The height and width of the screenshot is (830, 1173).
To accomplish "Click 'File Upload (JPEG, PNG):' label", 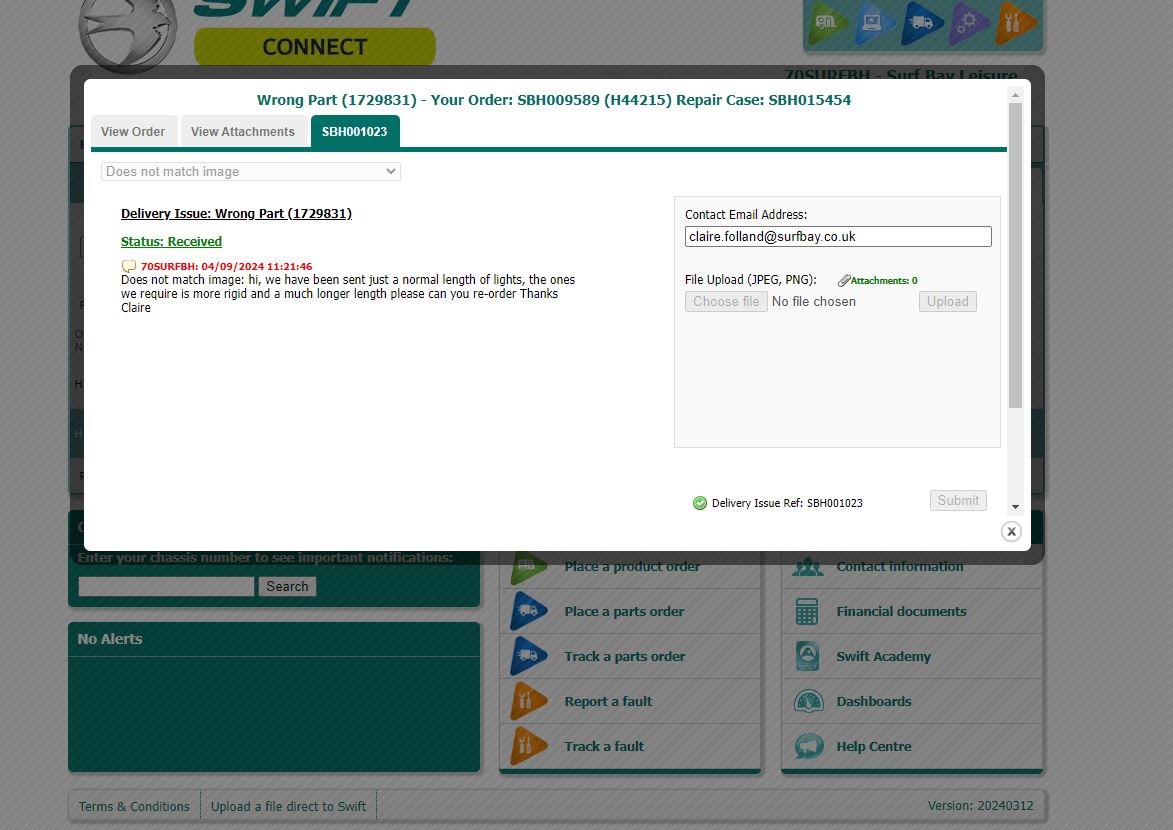I will tap(750, 280).
